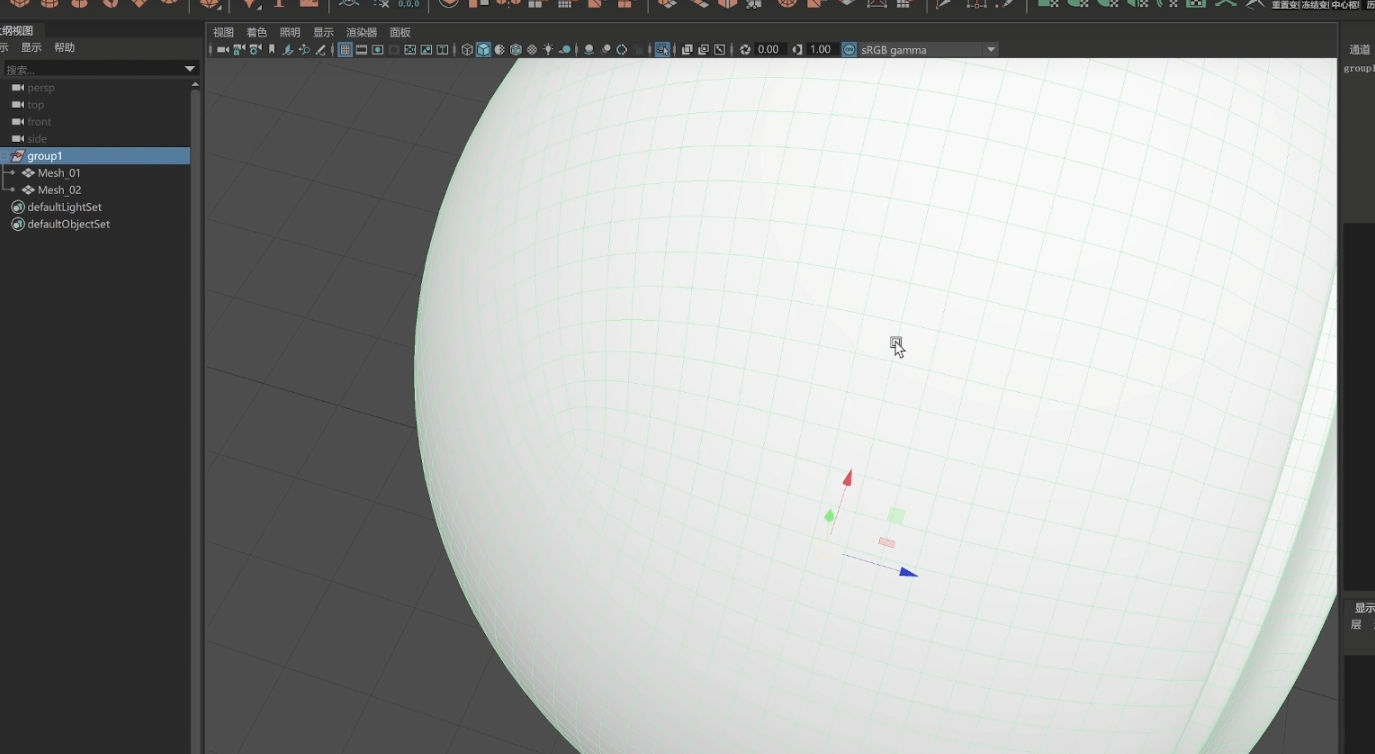Click the Exposure reset icon
The width and height of the screenshot is (1375, 754).
745,49
